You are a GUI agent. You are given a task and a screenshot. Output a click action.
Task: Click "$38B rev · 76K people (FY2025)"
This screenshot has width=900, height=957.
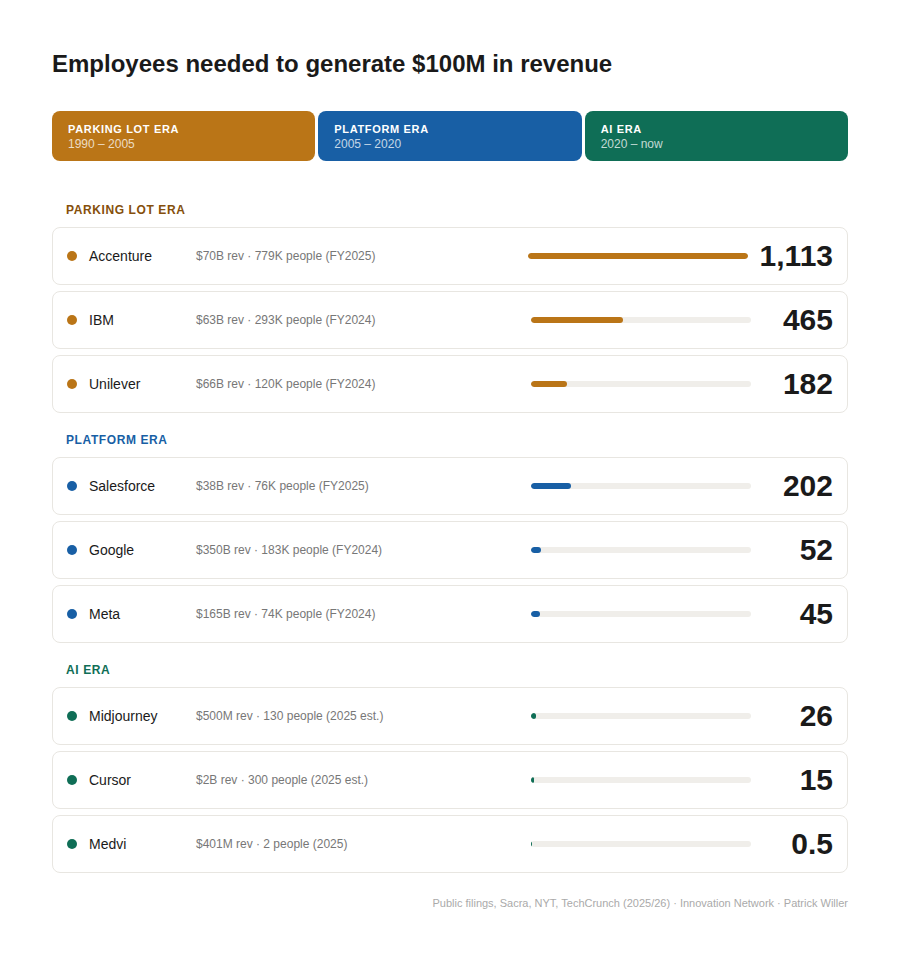282,486
